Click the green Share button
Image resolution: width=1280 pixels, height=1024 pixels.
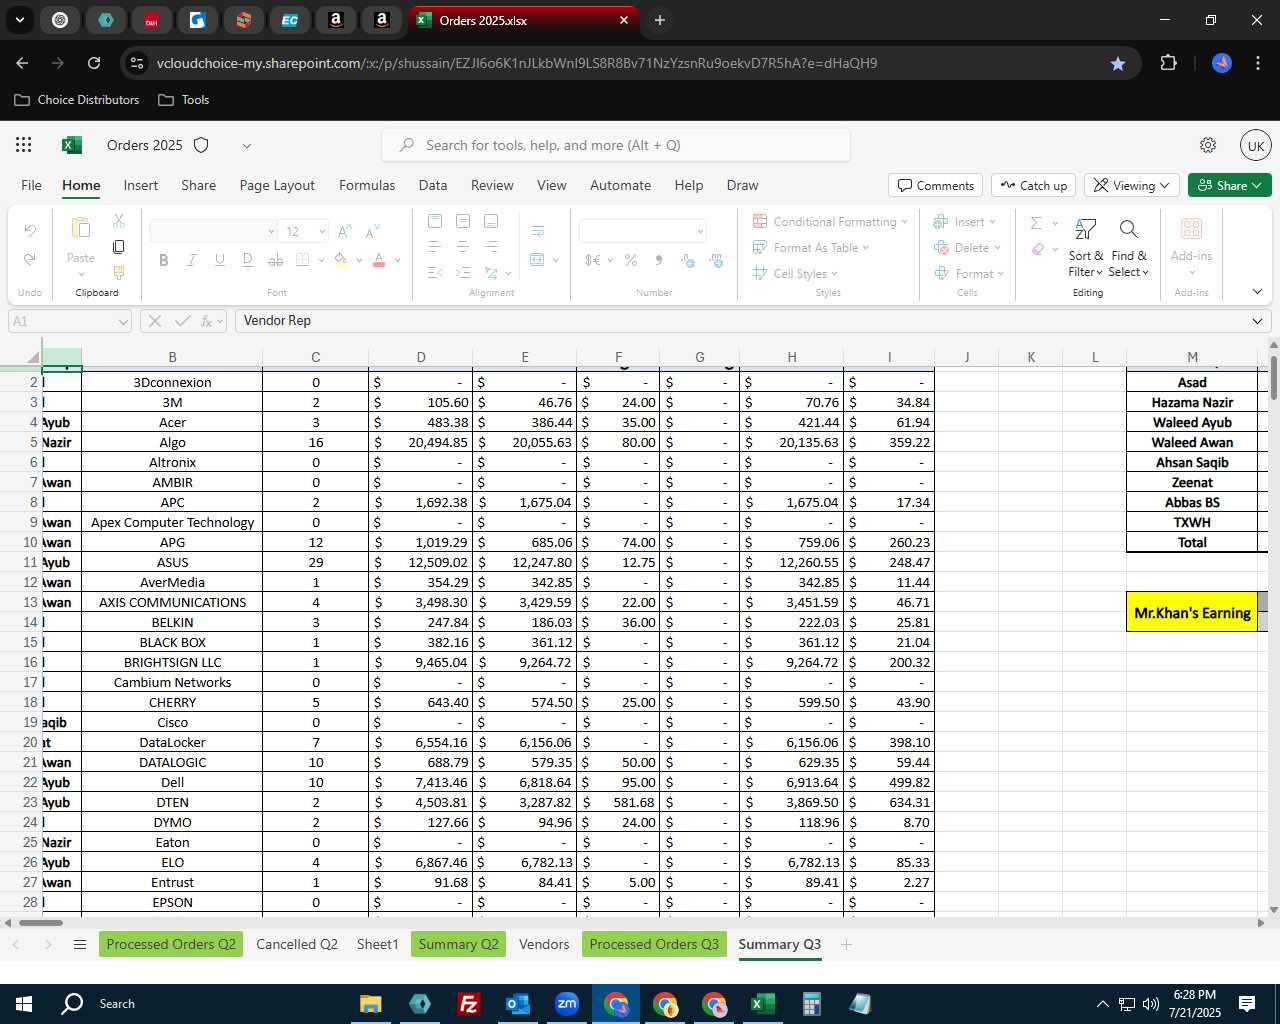pos(1230,185)
